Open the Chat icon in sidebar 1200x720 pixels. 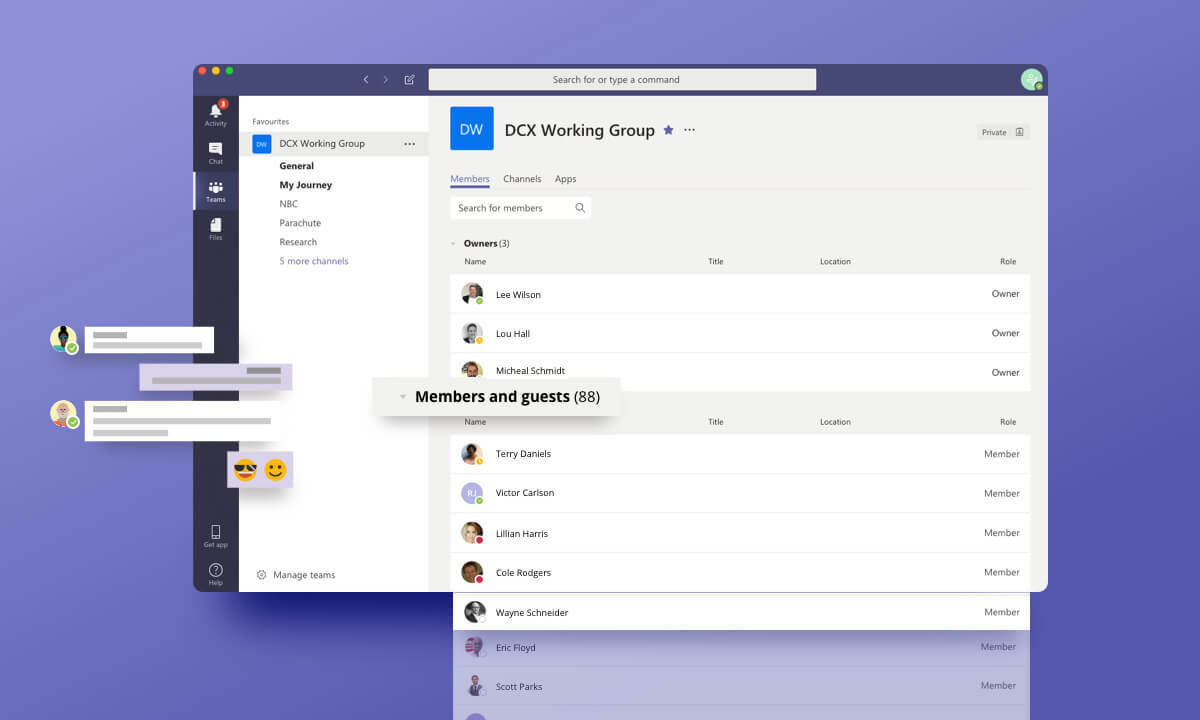pyautogui.click(x=215, y=151)
